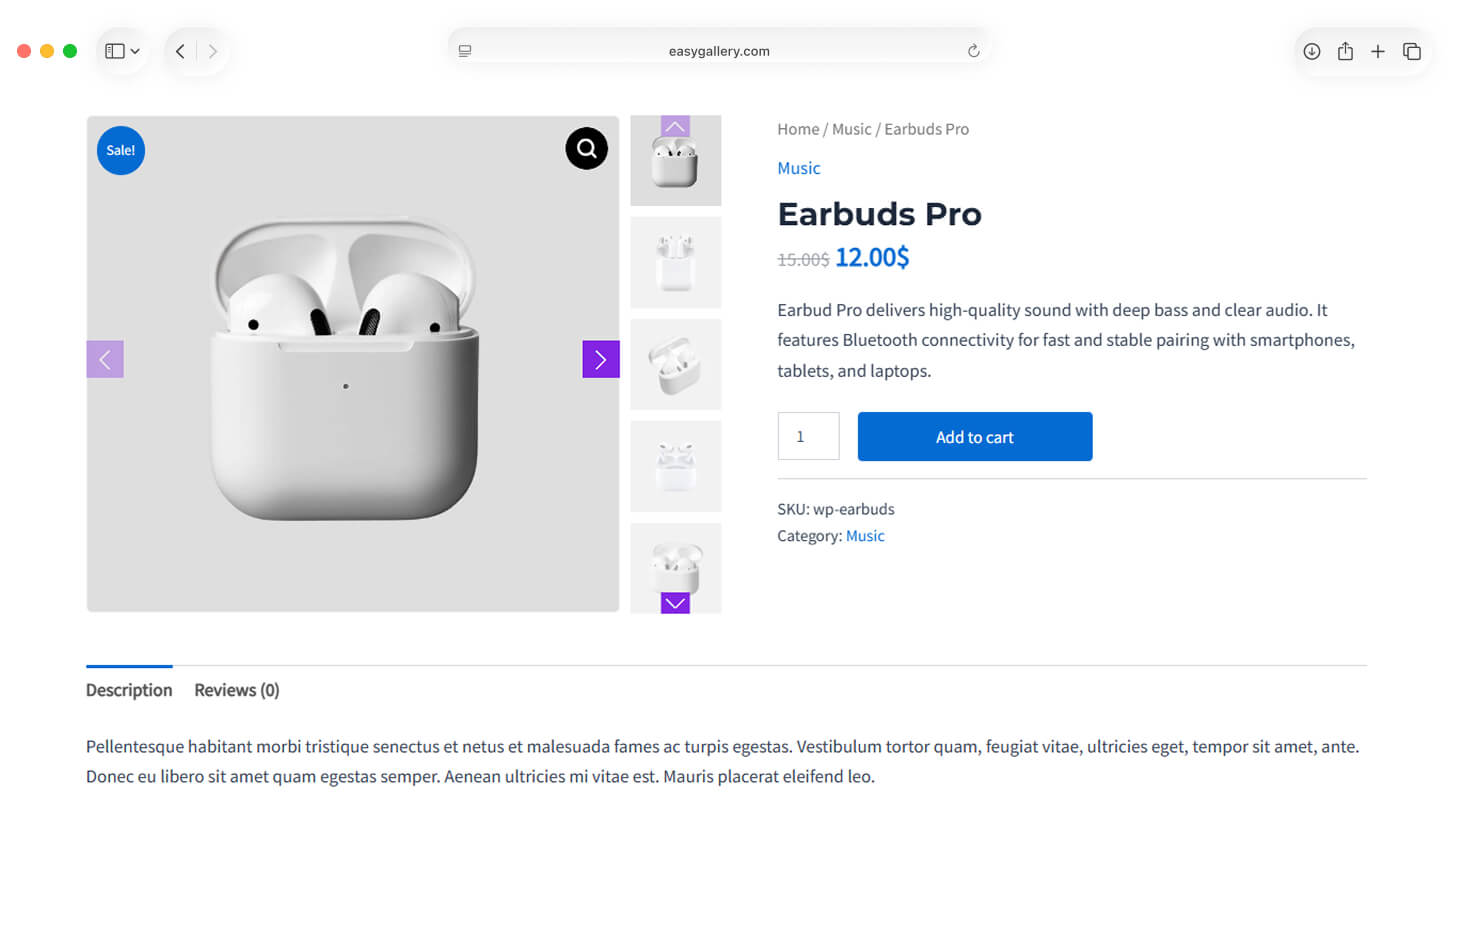
Task: Show the tab overview
Action: (x=1411, y=51)
